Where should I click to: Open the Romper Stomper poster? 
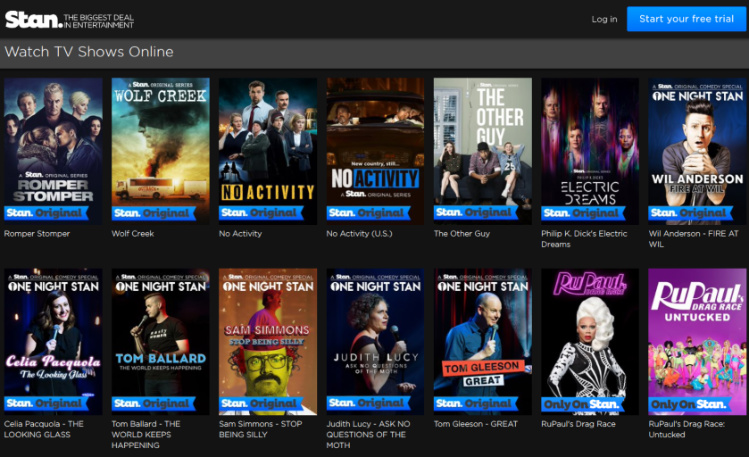(53, 151)
